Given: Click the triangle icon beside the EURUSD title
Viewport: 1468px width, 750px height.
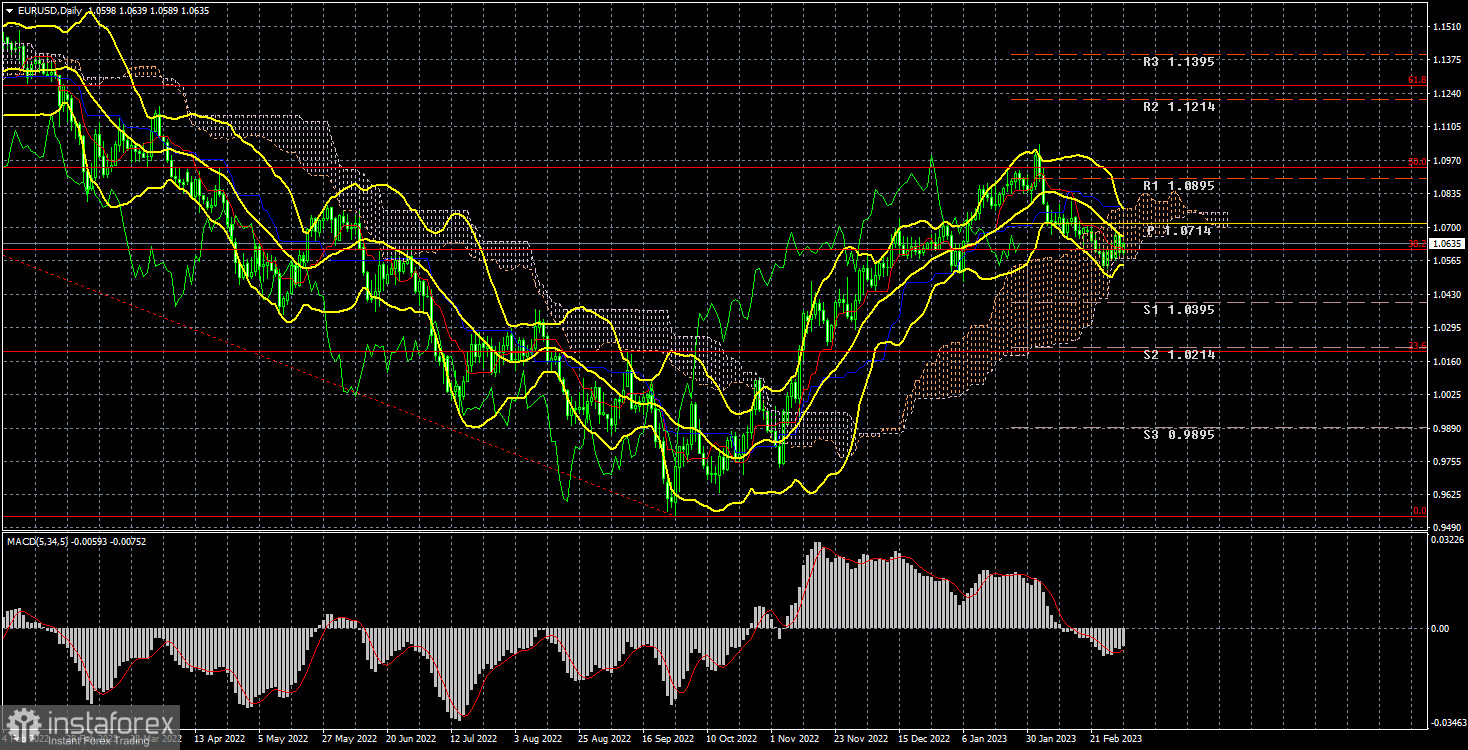Looking at the screenshot, I should pos(8,9).
